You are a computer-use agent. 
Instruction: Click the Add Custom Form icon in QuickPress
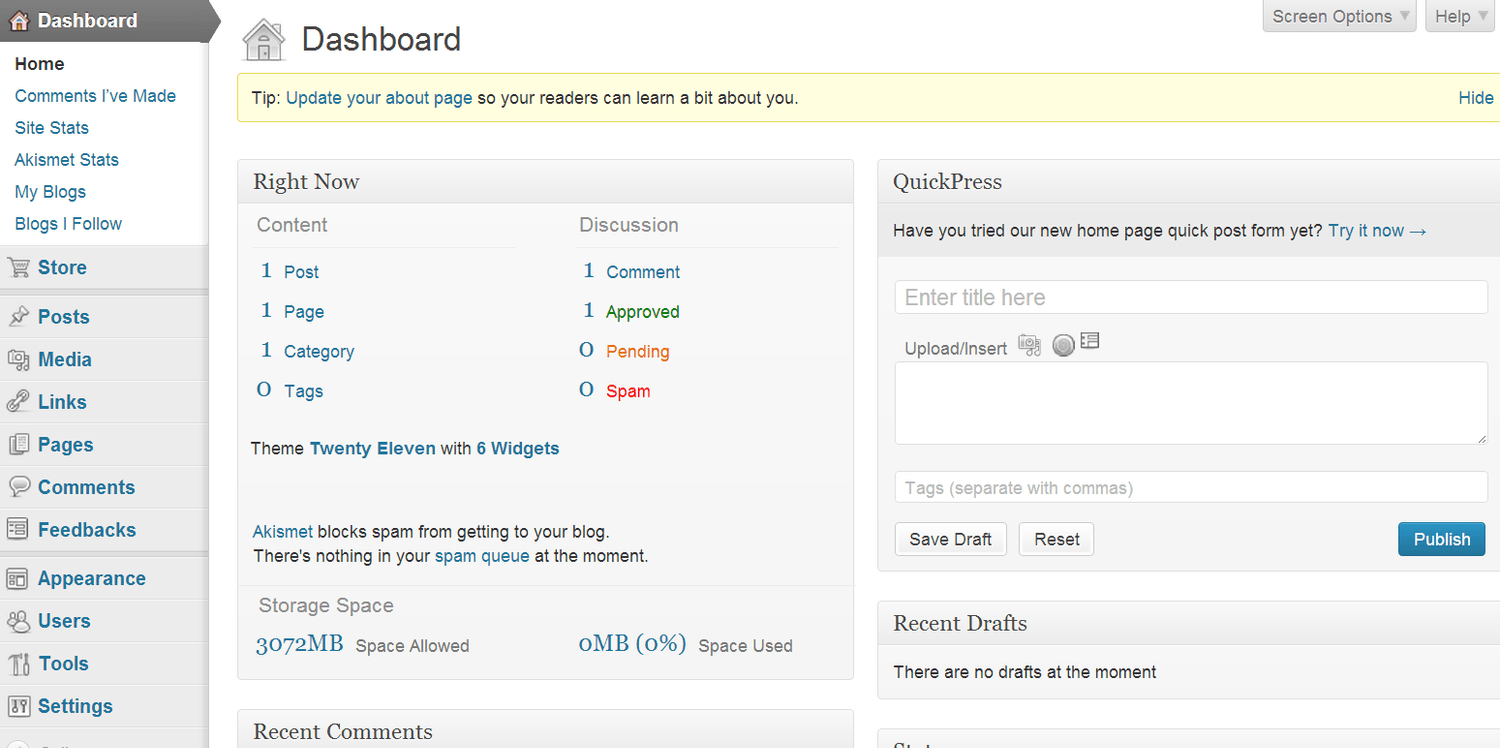click(1090, 342)
